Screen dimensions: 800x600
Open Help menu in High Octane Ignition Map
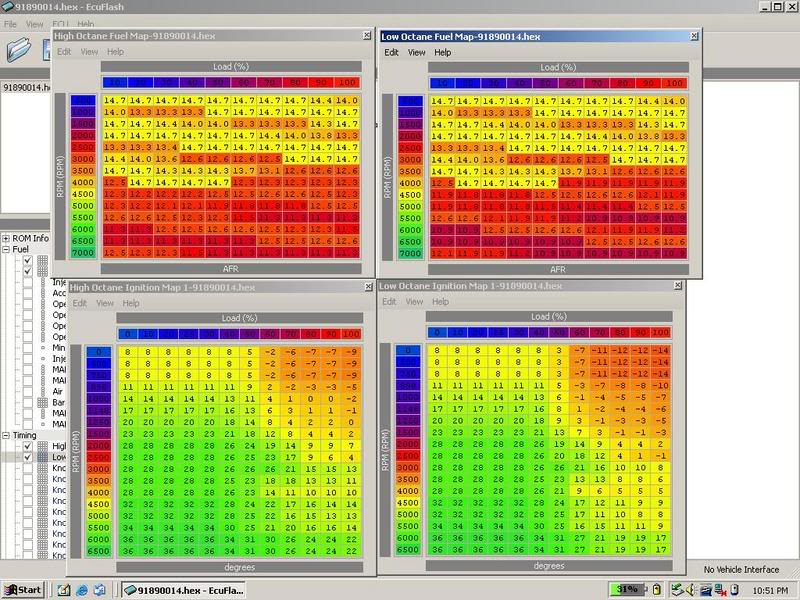click(x=131, y=303)
